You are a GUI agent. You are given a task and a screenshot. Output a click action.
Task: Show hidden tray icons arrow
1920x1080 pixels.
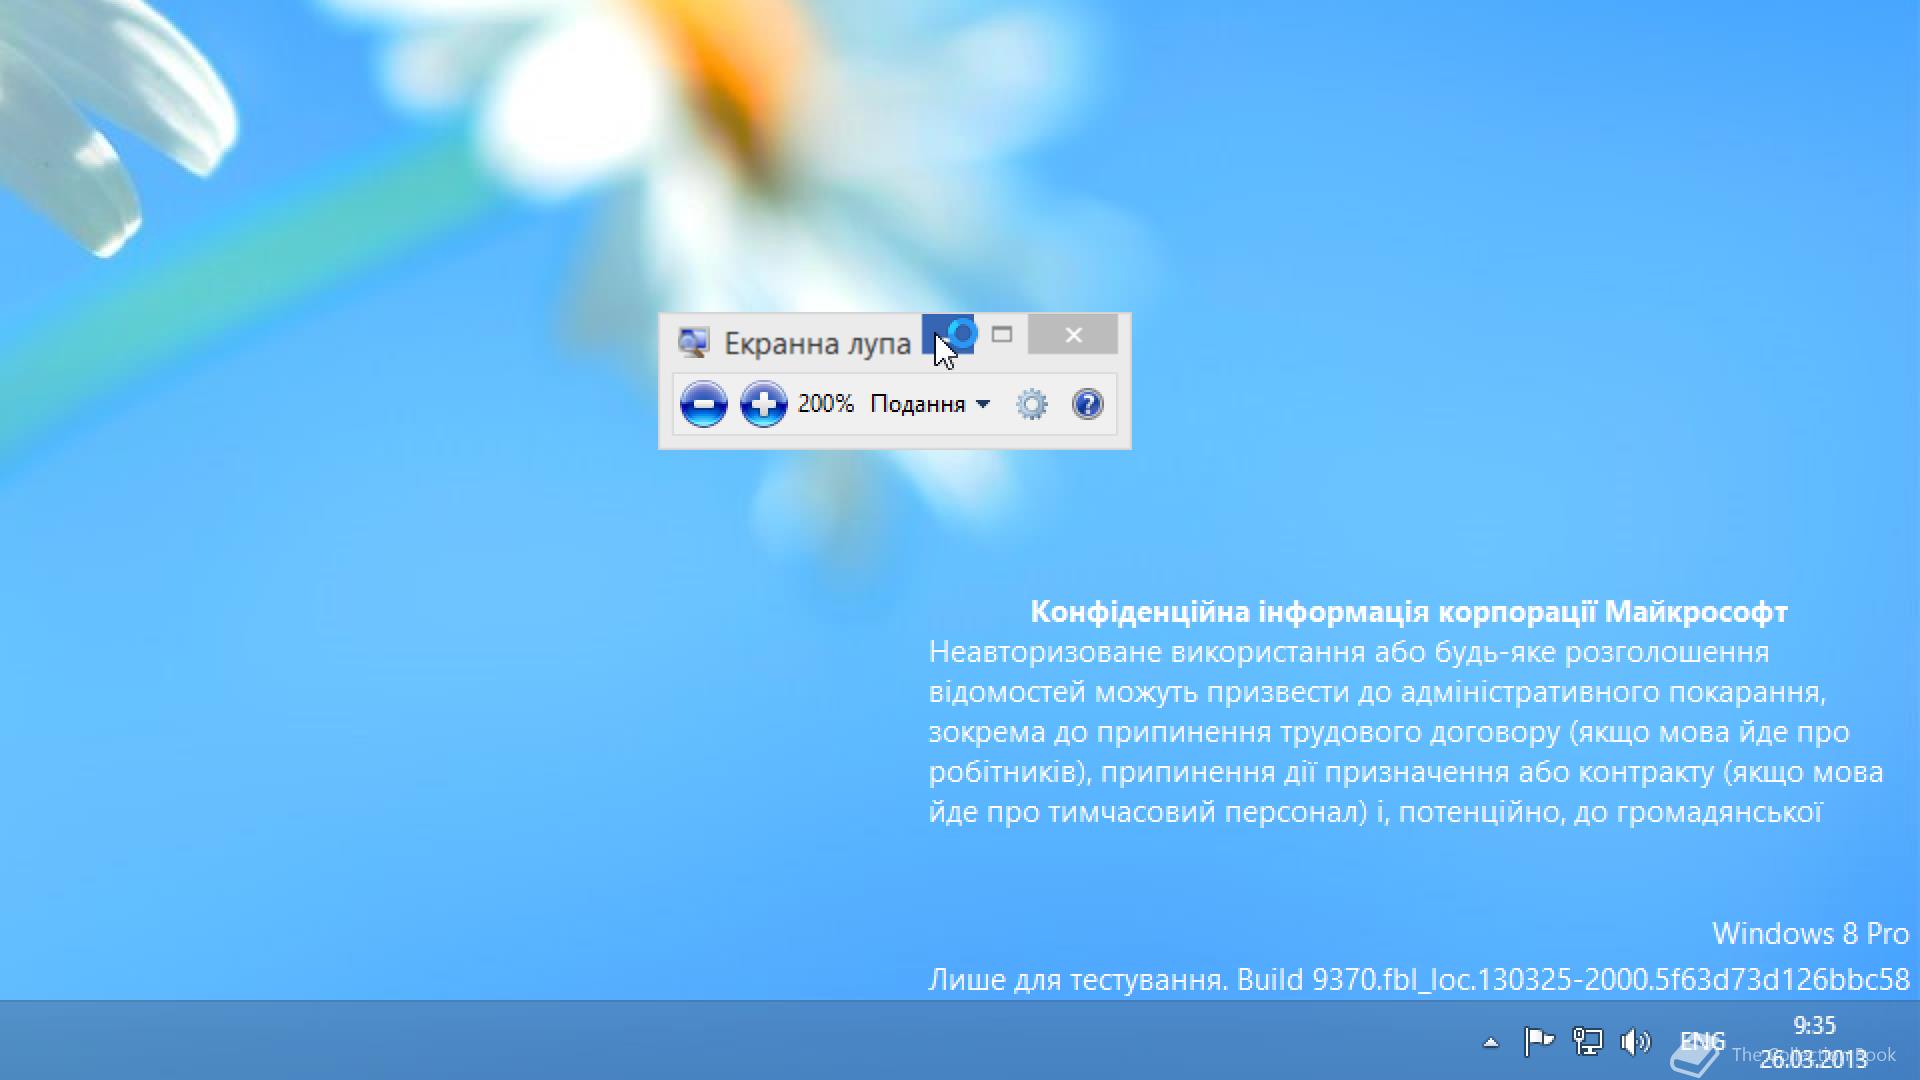(1490, 1042)
